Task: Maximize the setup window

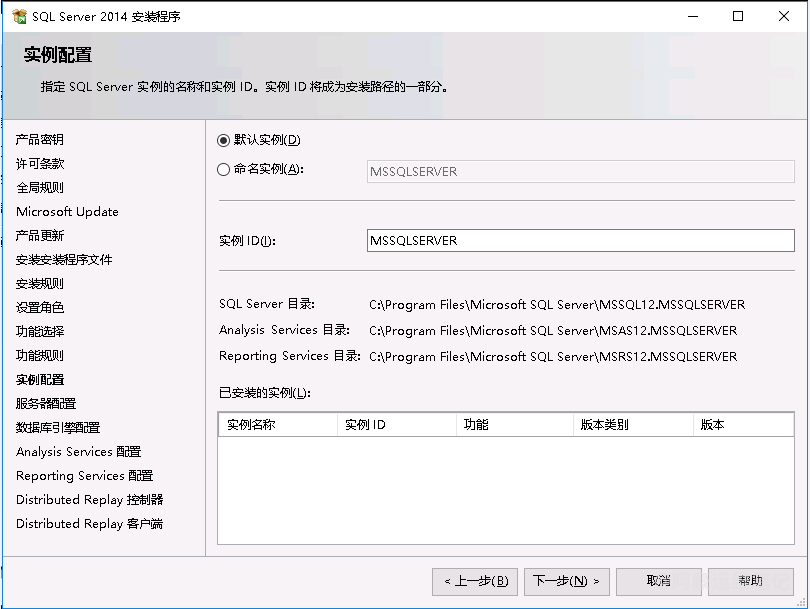Action: [738, 16]
